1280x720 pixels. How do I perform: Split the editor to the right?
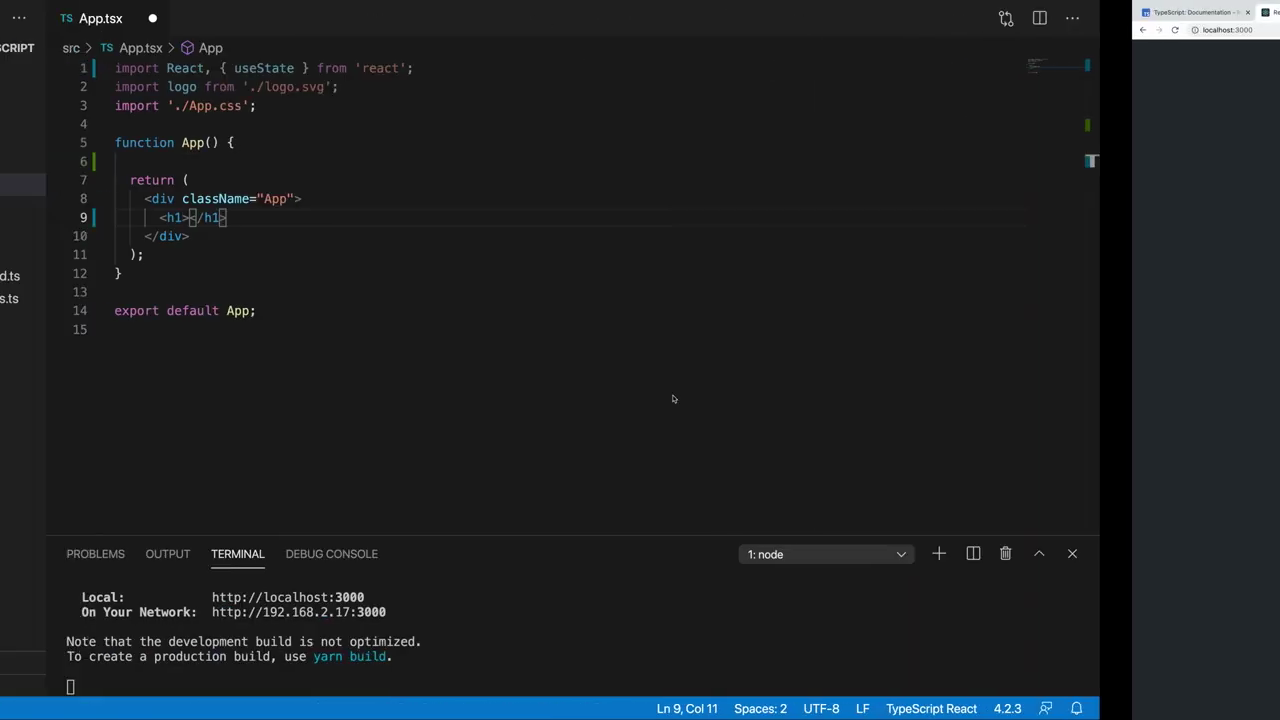tap(1040, 18)
